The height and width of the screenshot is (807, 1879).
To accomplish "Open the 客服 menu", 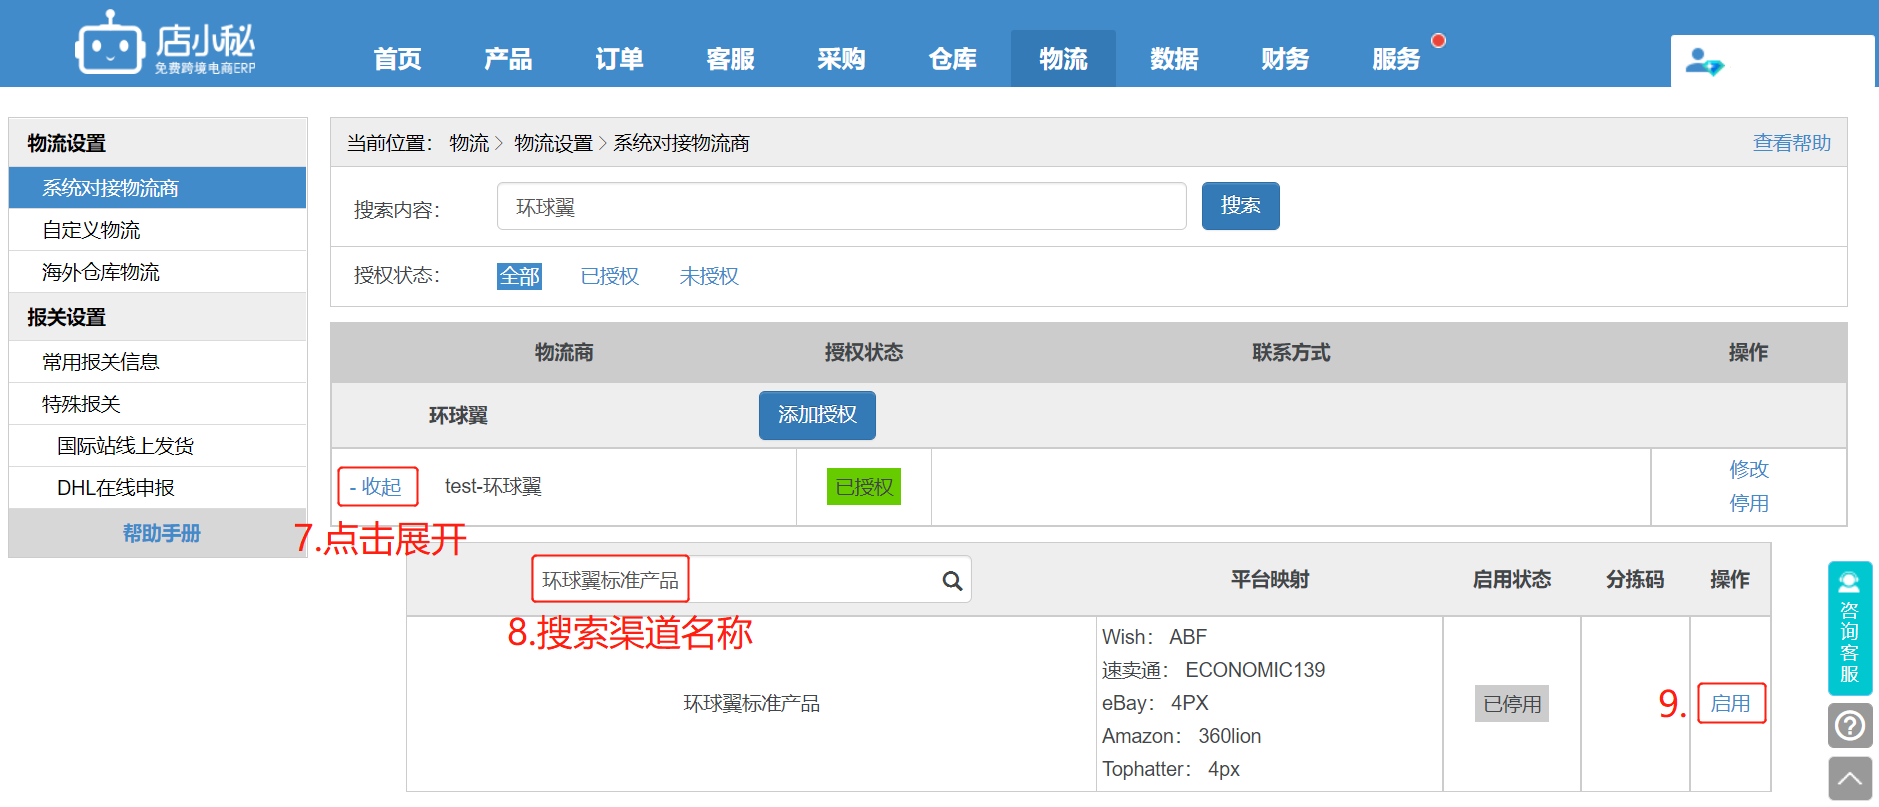I will [730, 59].
